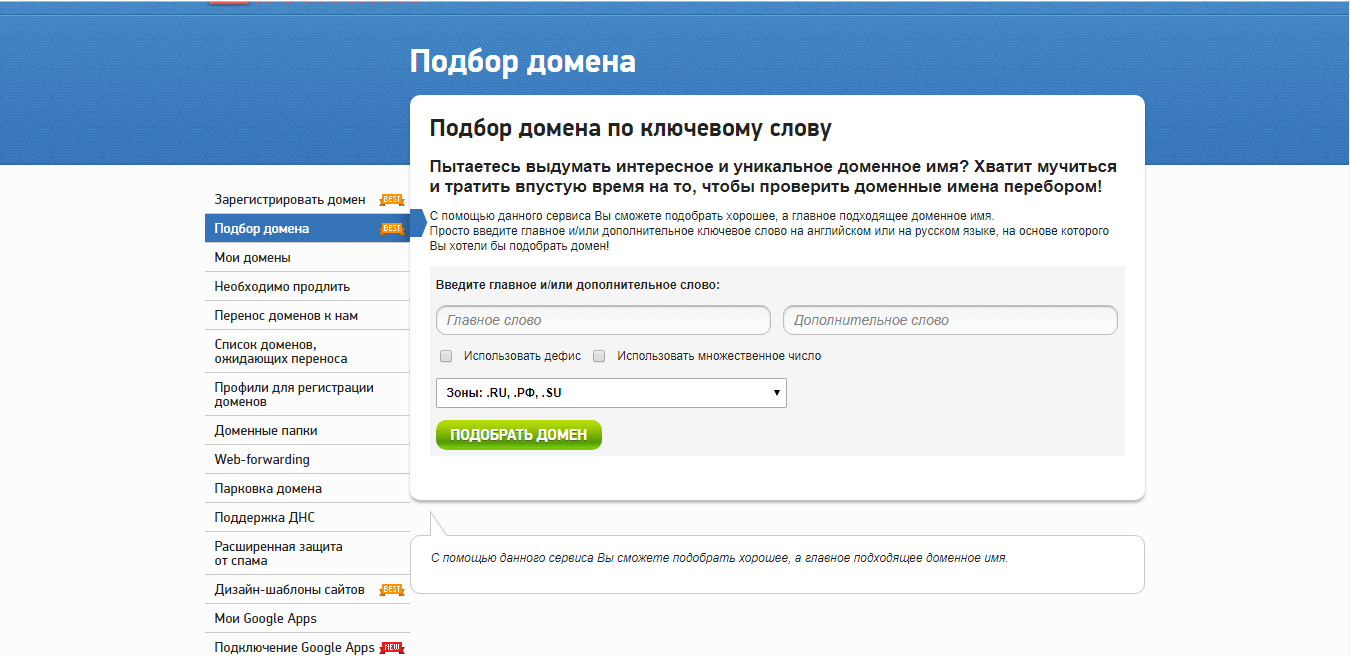
Task: Click BEST badge beside Подбор домена
Action: (x=391, y=229)
